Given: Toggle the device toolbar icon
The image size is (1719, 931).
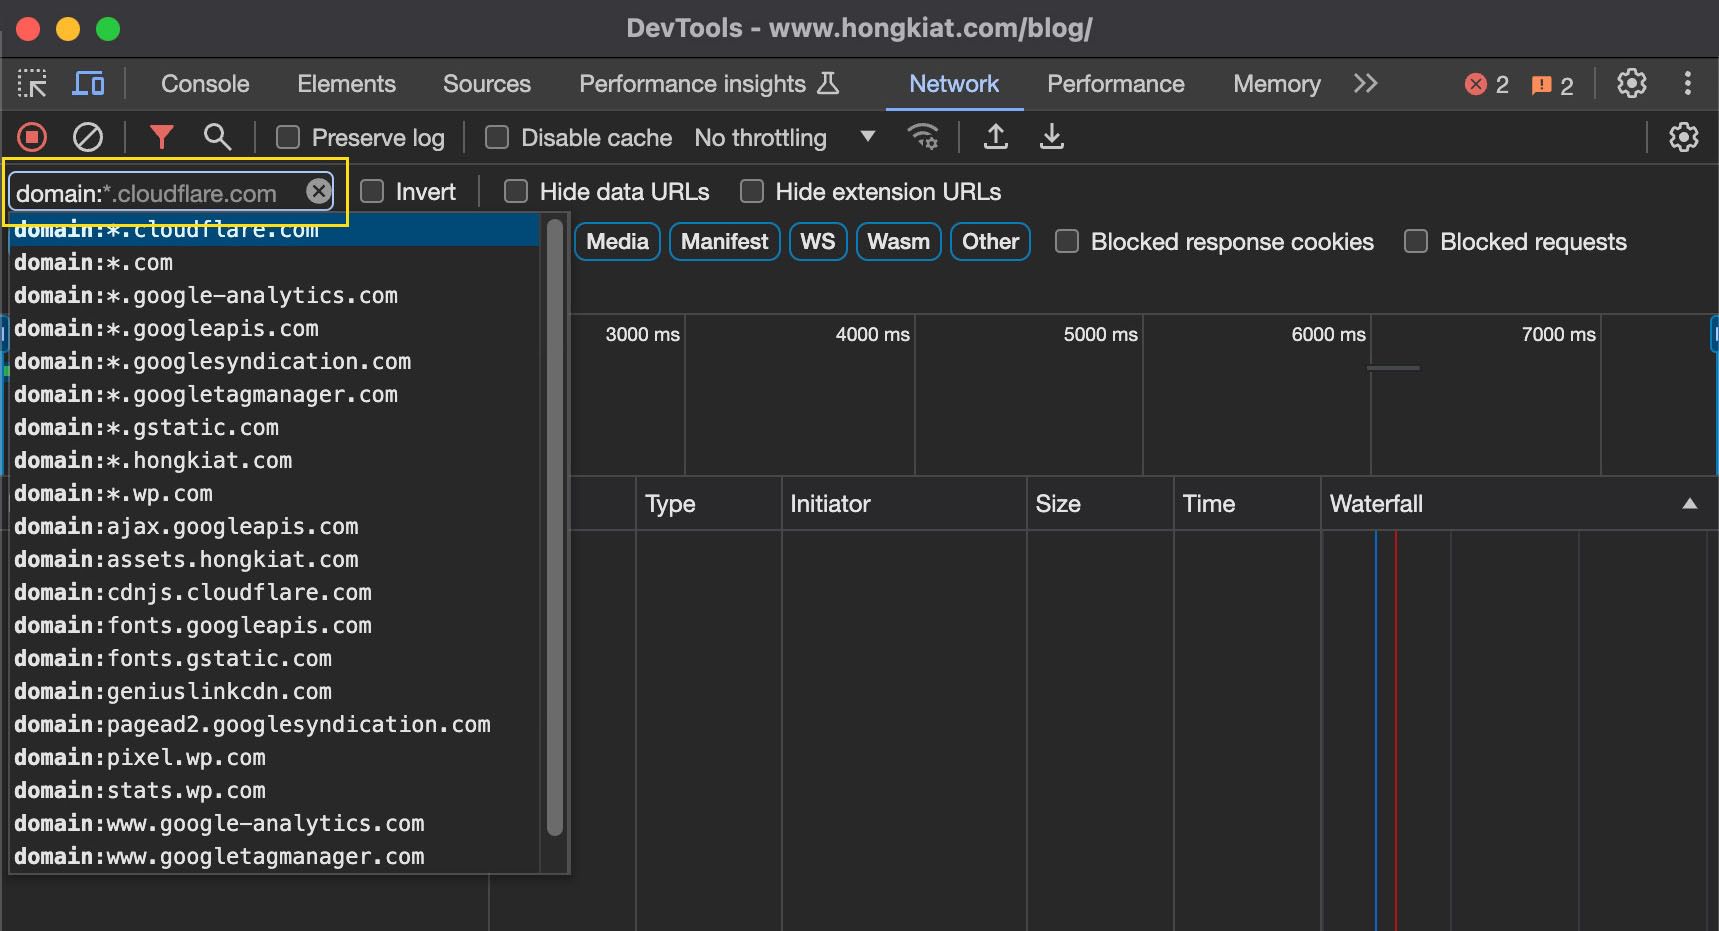Looking at the screenshot, I should [88, 84].
